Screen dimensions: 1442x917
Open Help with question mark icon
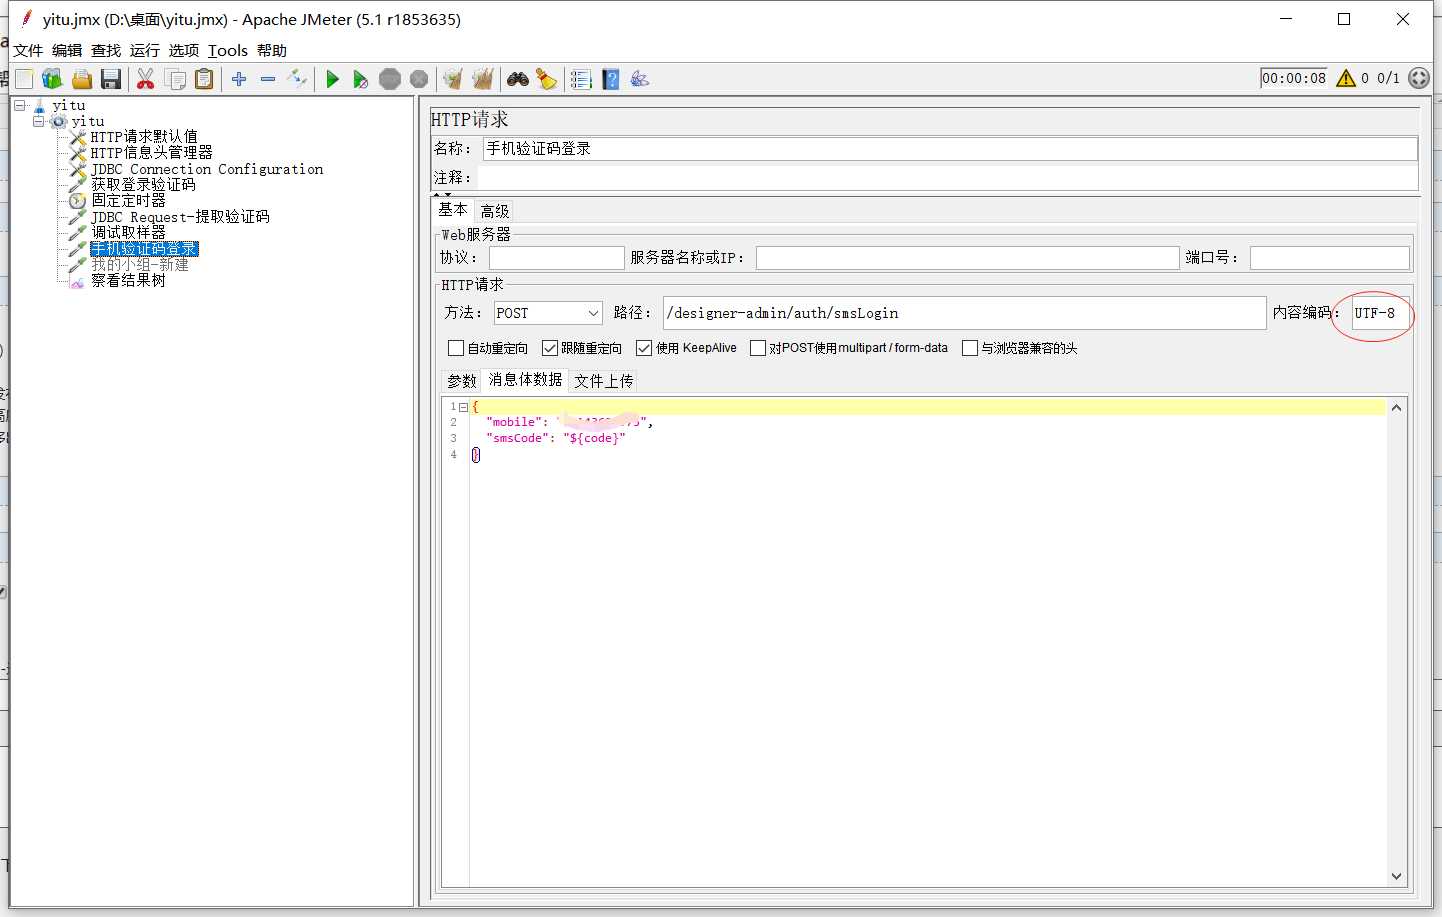pyautogui.click(x=611, y=79)
